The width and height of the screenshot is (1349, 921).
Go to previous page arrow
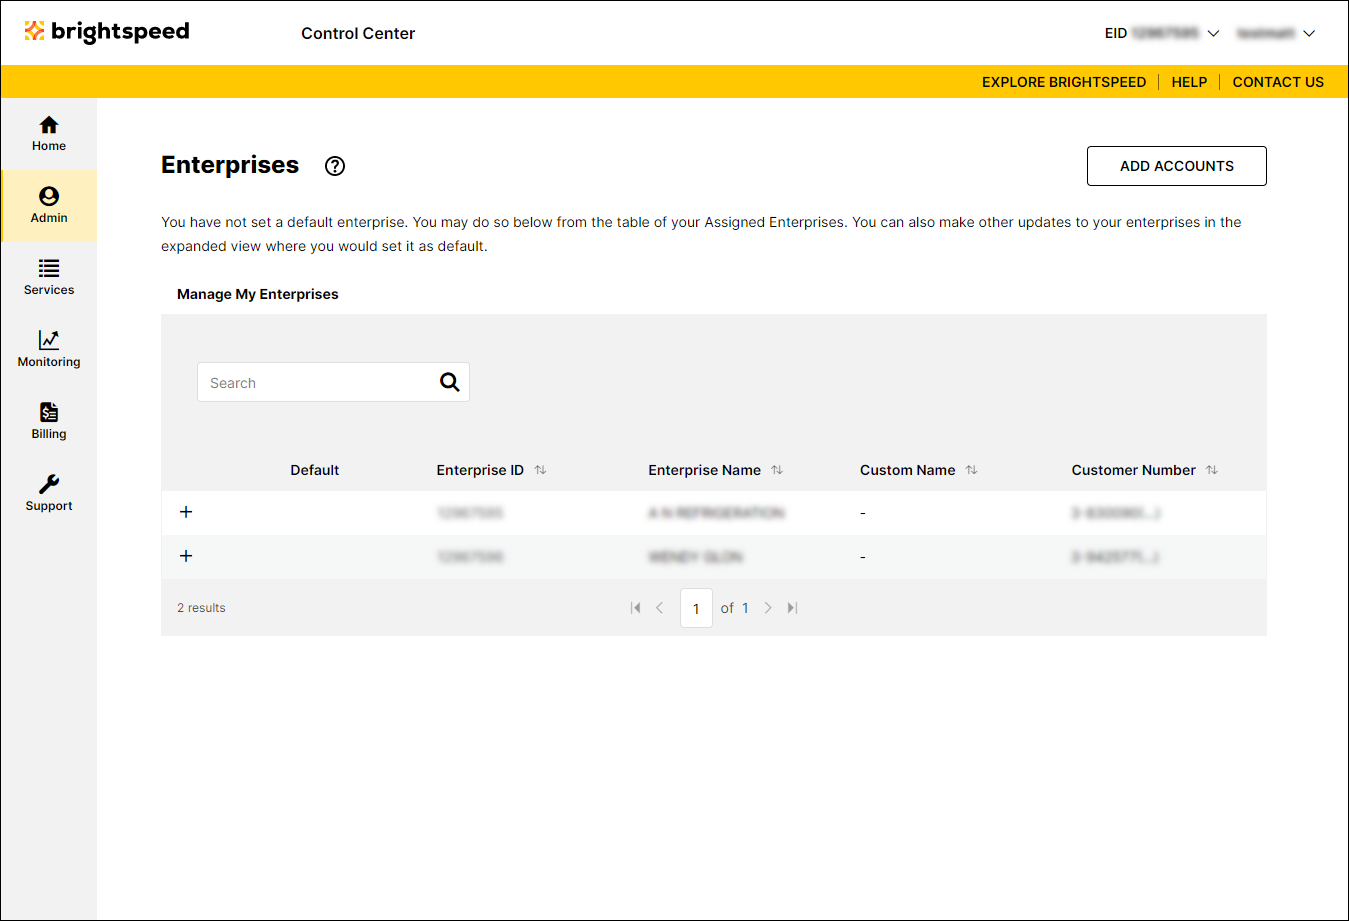point(660,608)
